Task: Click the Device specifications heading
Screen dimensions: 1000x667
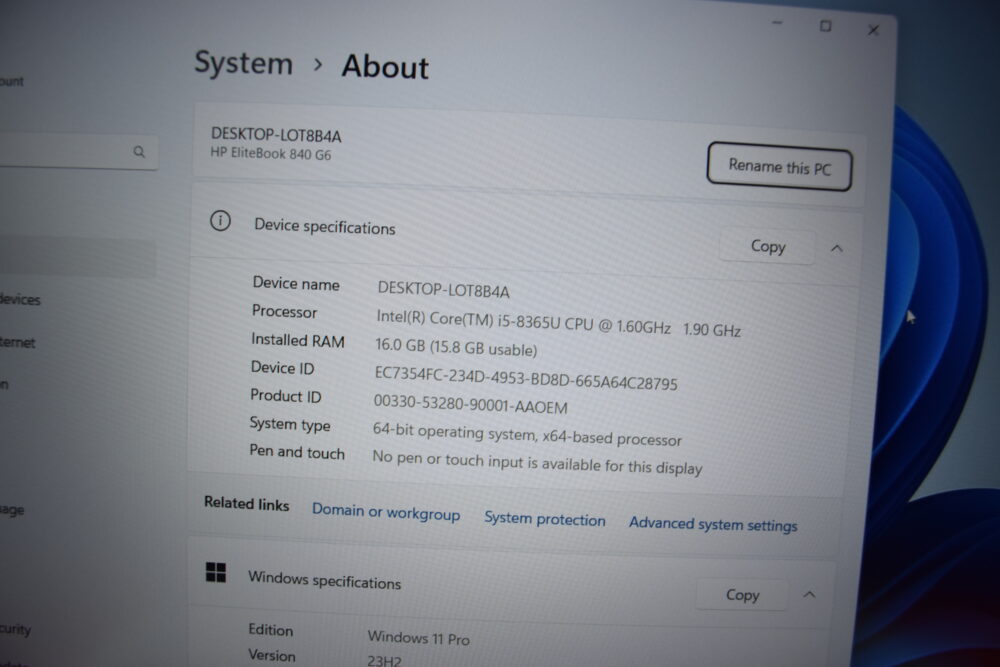Action: (325, 227)
